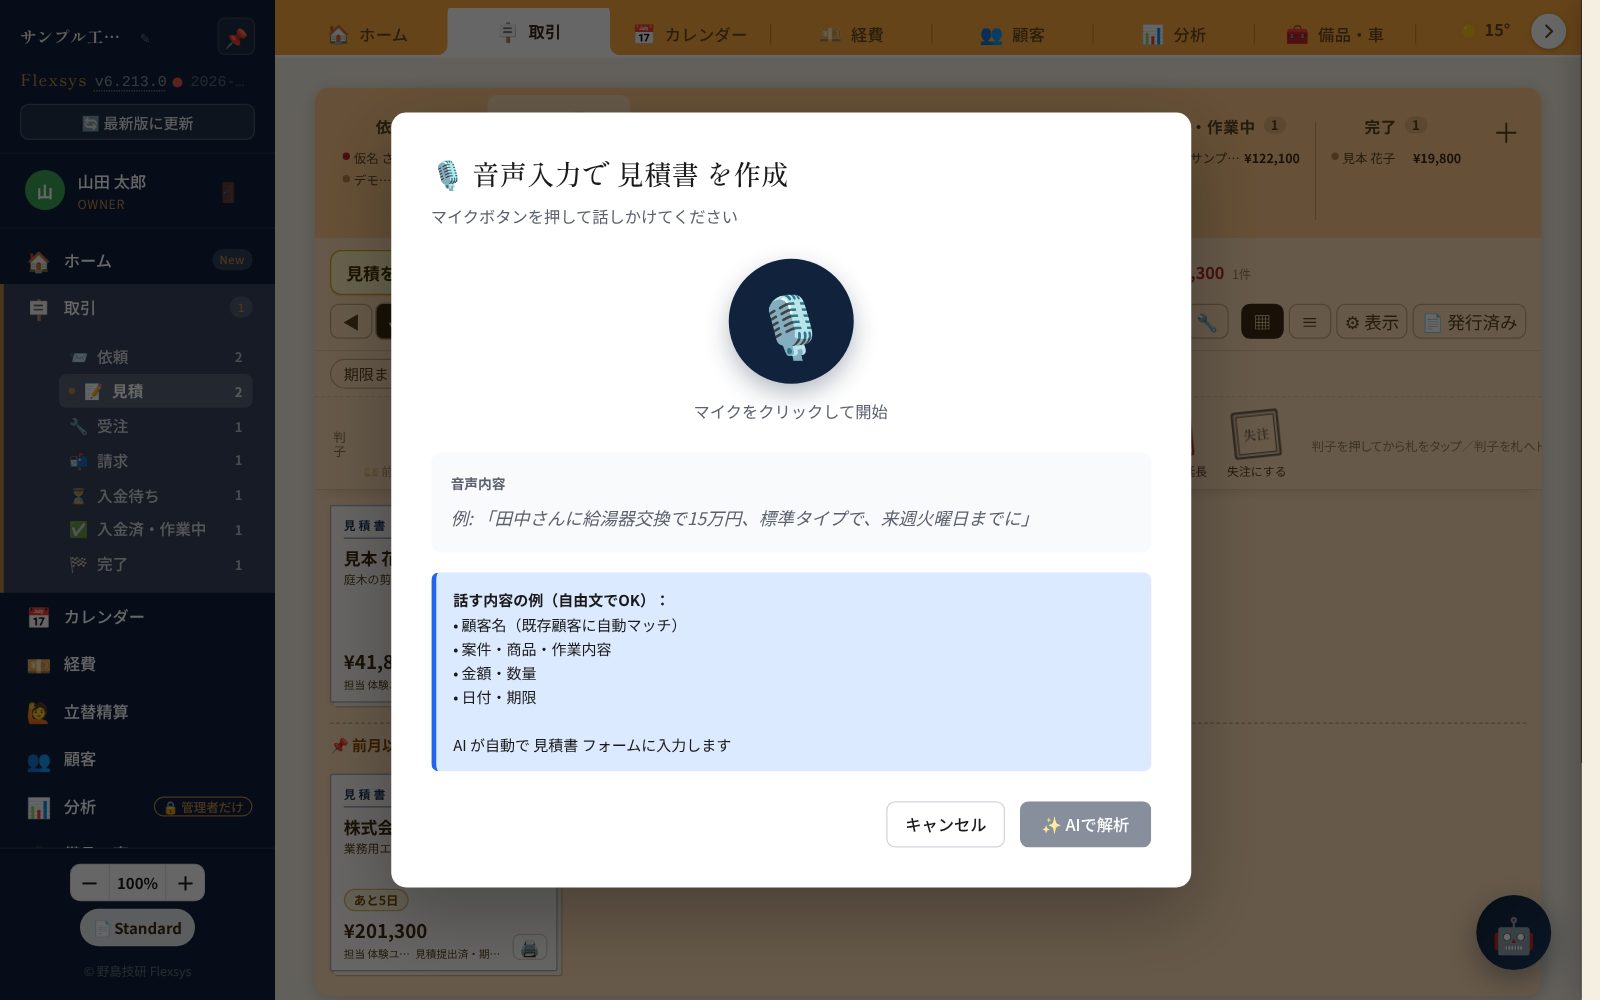Click the 山 user avatar
The height and width of the screenshot is (1000, 1600).
[x=45, y=191]
